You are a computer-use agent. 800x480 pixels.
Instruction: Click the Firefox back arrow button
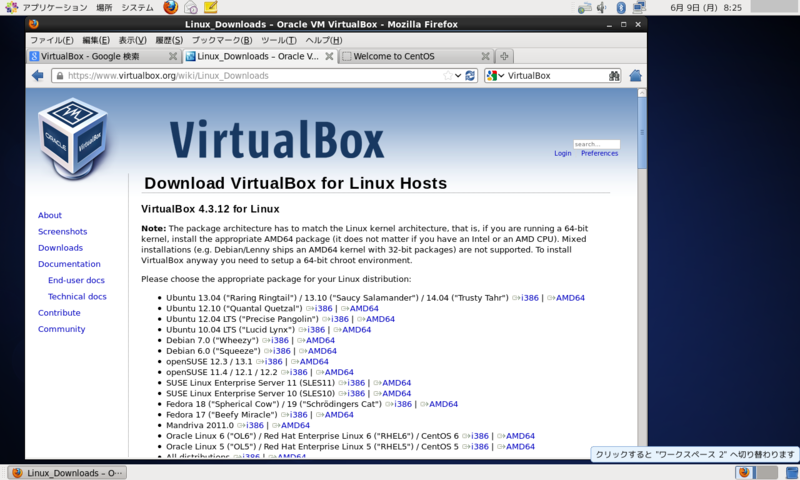pos(38,75)
